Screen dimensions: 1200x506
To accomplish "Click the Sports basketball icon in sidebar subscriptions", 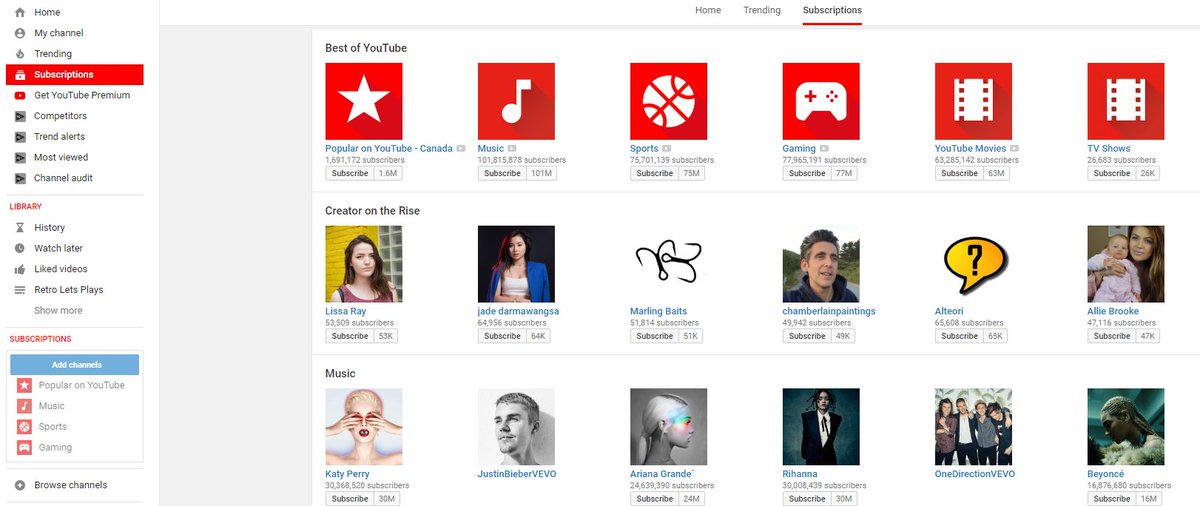I will [x=24, y=427].
